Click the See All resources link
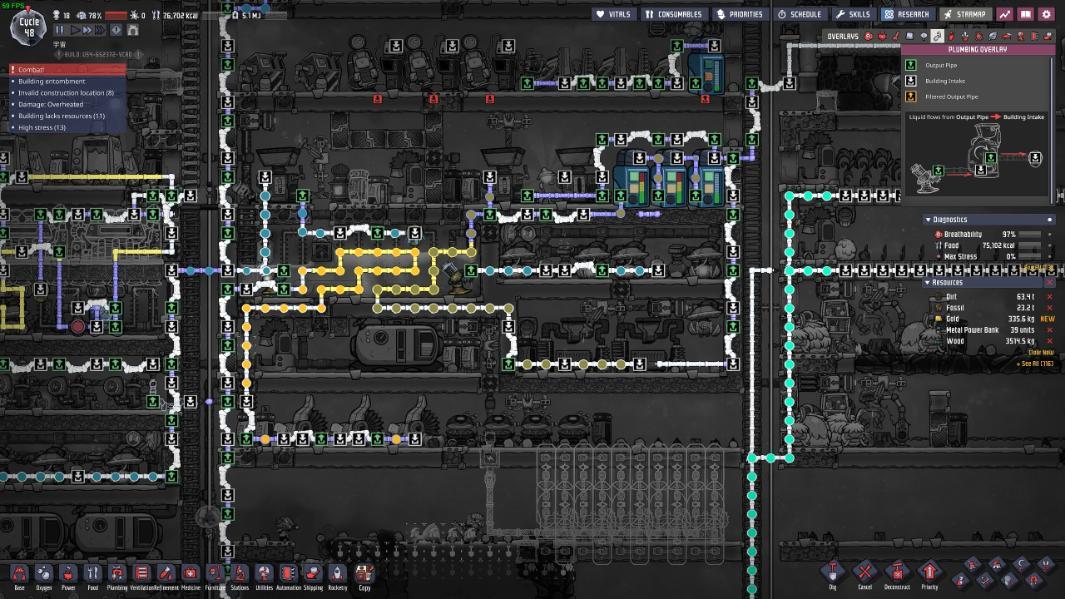 coord(1035,364)
